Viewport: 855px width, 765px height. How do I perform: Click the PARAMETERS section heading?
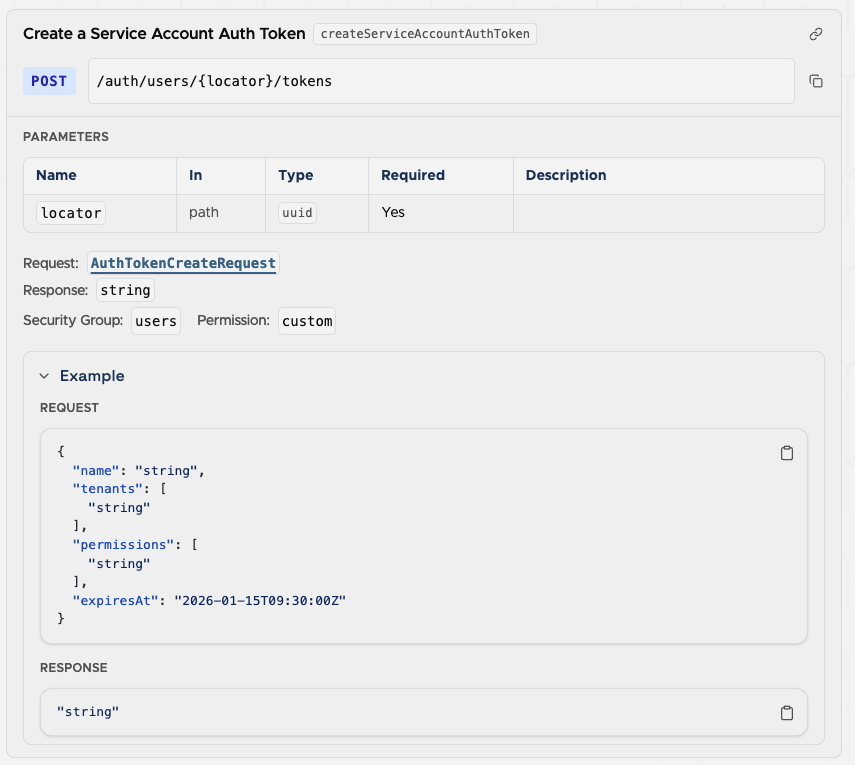[66, 137]
